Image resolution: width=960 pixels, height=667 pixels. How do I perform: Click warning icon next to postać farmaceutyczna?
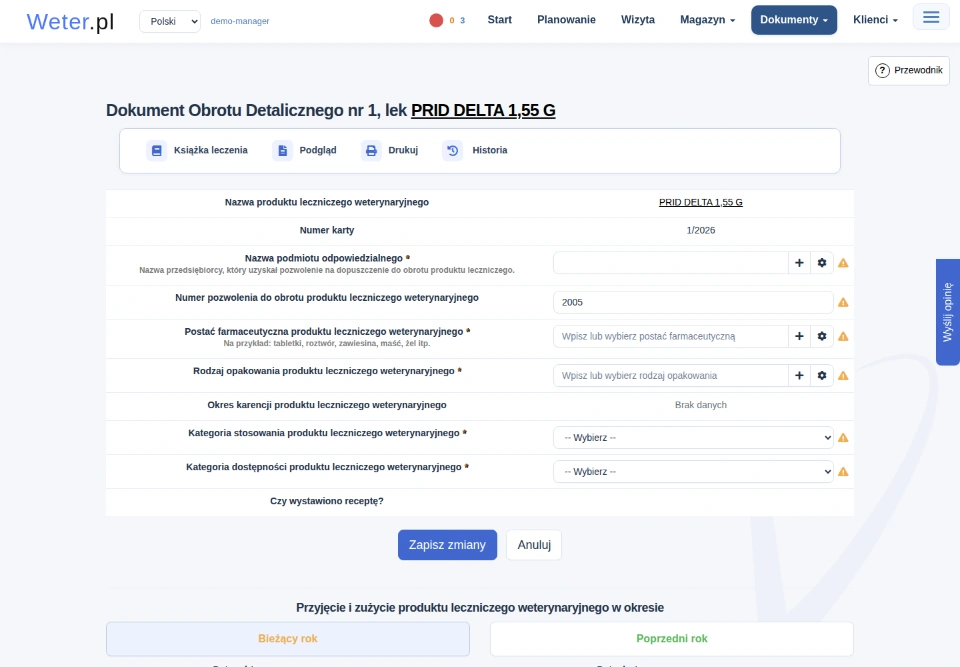click(843, 336)
